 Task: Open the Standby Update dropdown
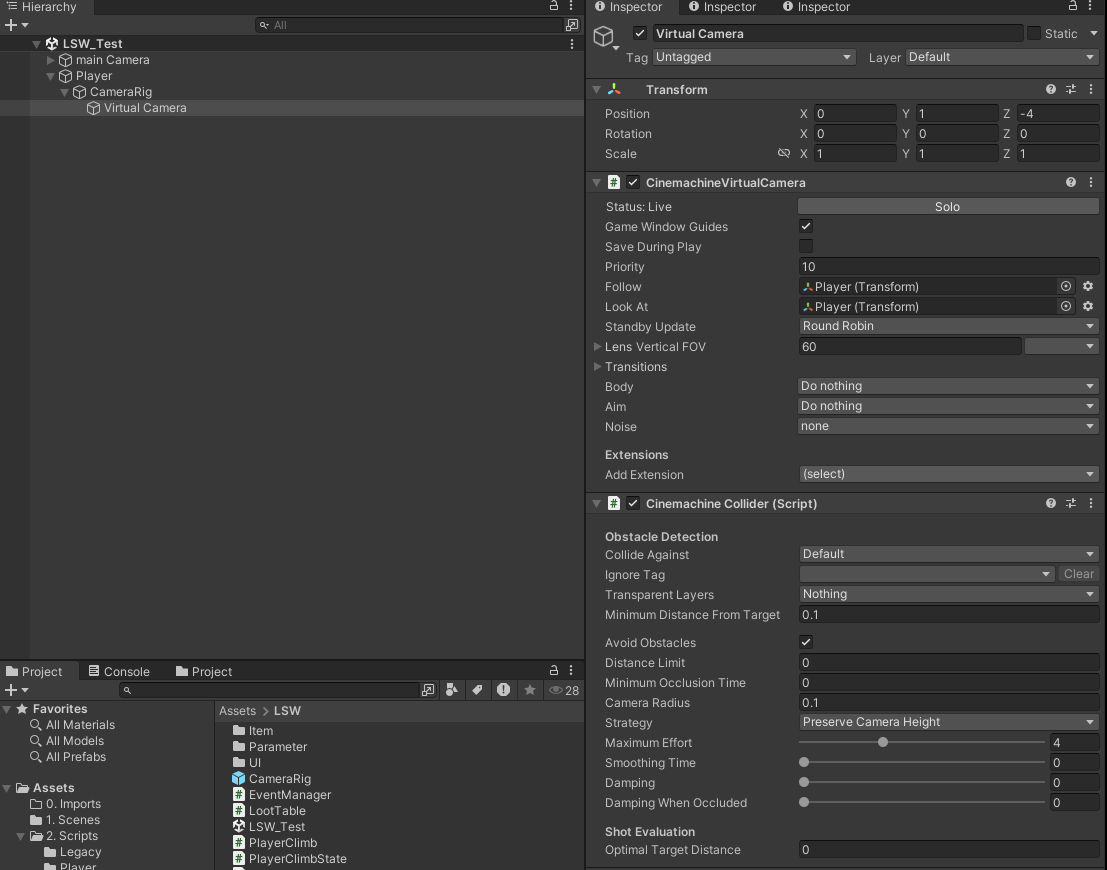coord(946,326)
